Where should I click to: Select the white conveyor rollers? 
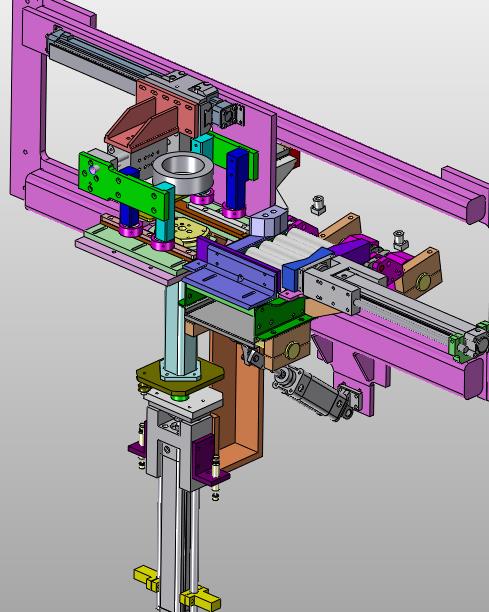click(287, 246)
